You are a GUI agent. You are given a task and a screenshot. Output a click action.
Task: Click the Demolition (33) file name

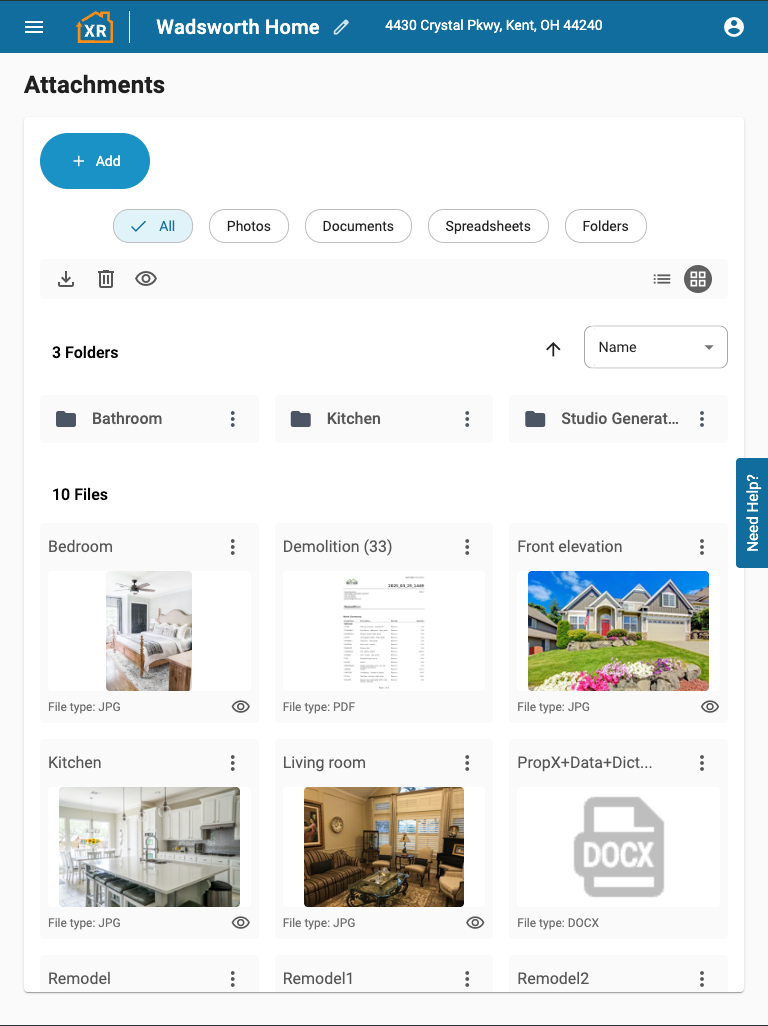[338, 547]
